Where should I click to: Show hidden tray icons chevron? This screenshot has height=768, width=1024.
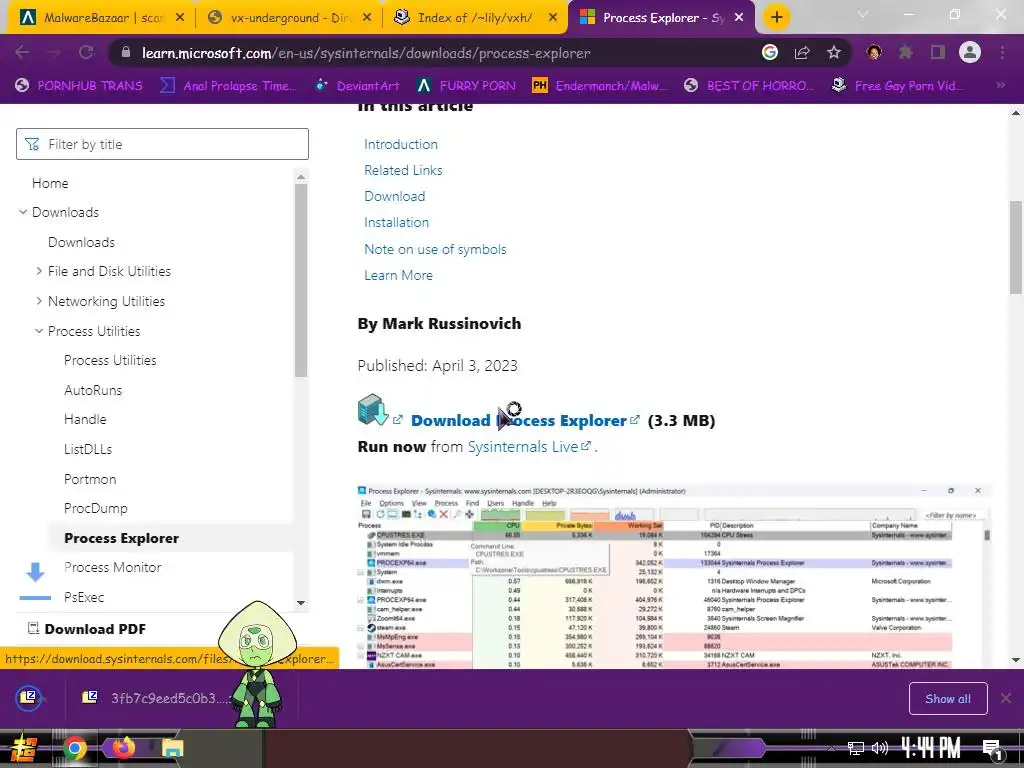(x=831, y=749)
